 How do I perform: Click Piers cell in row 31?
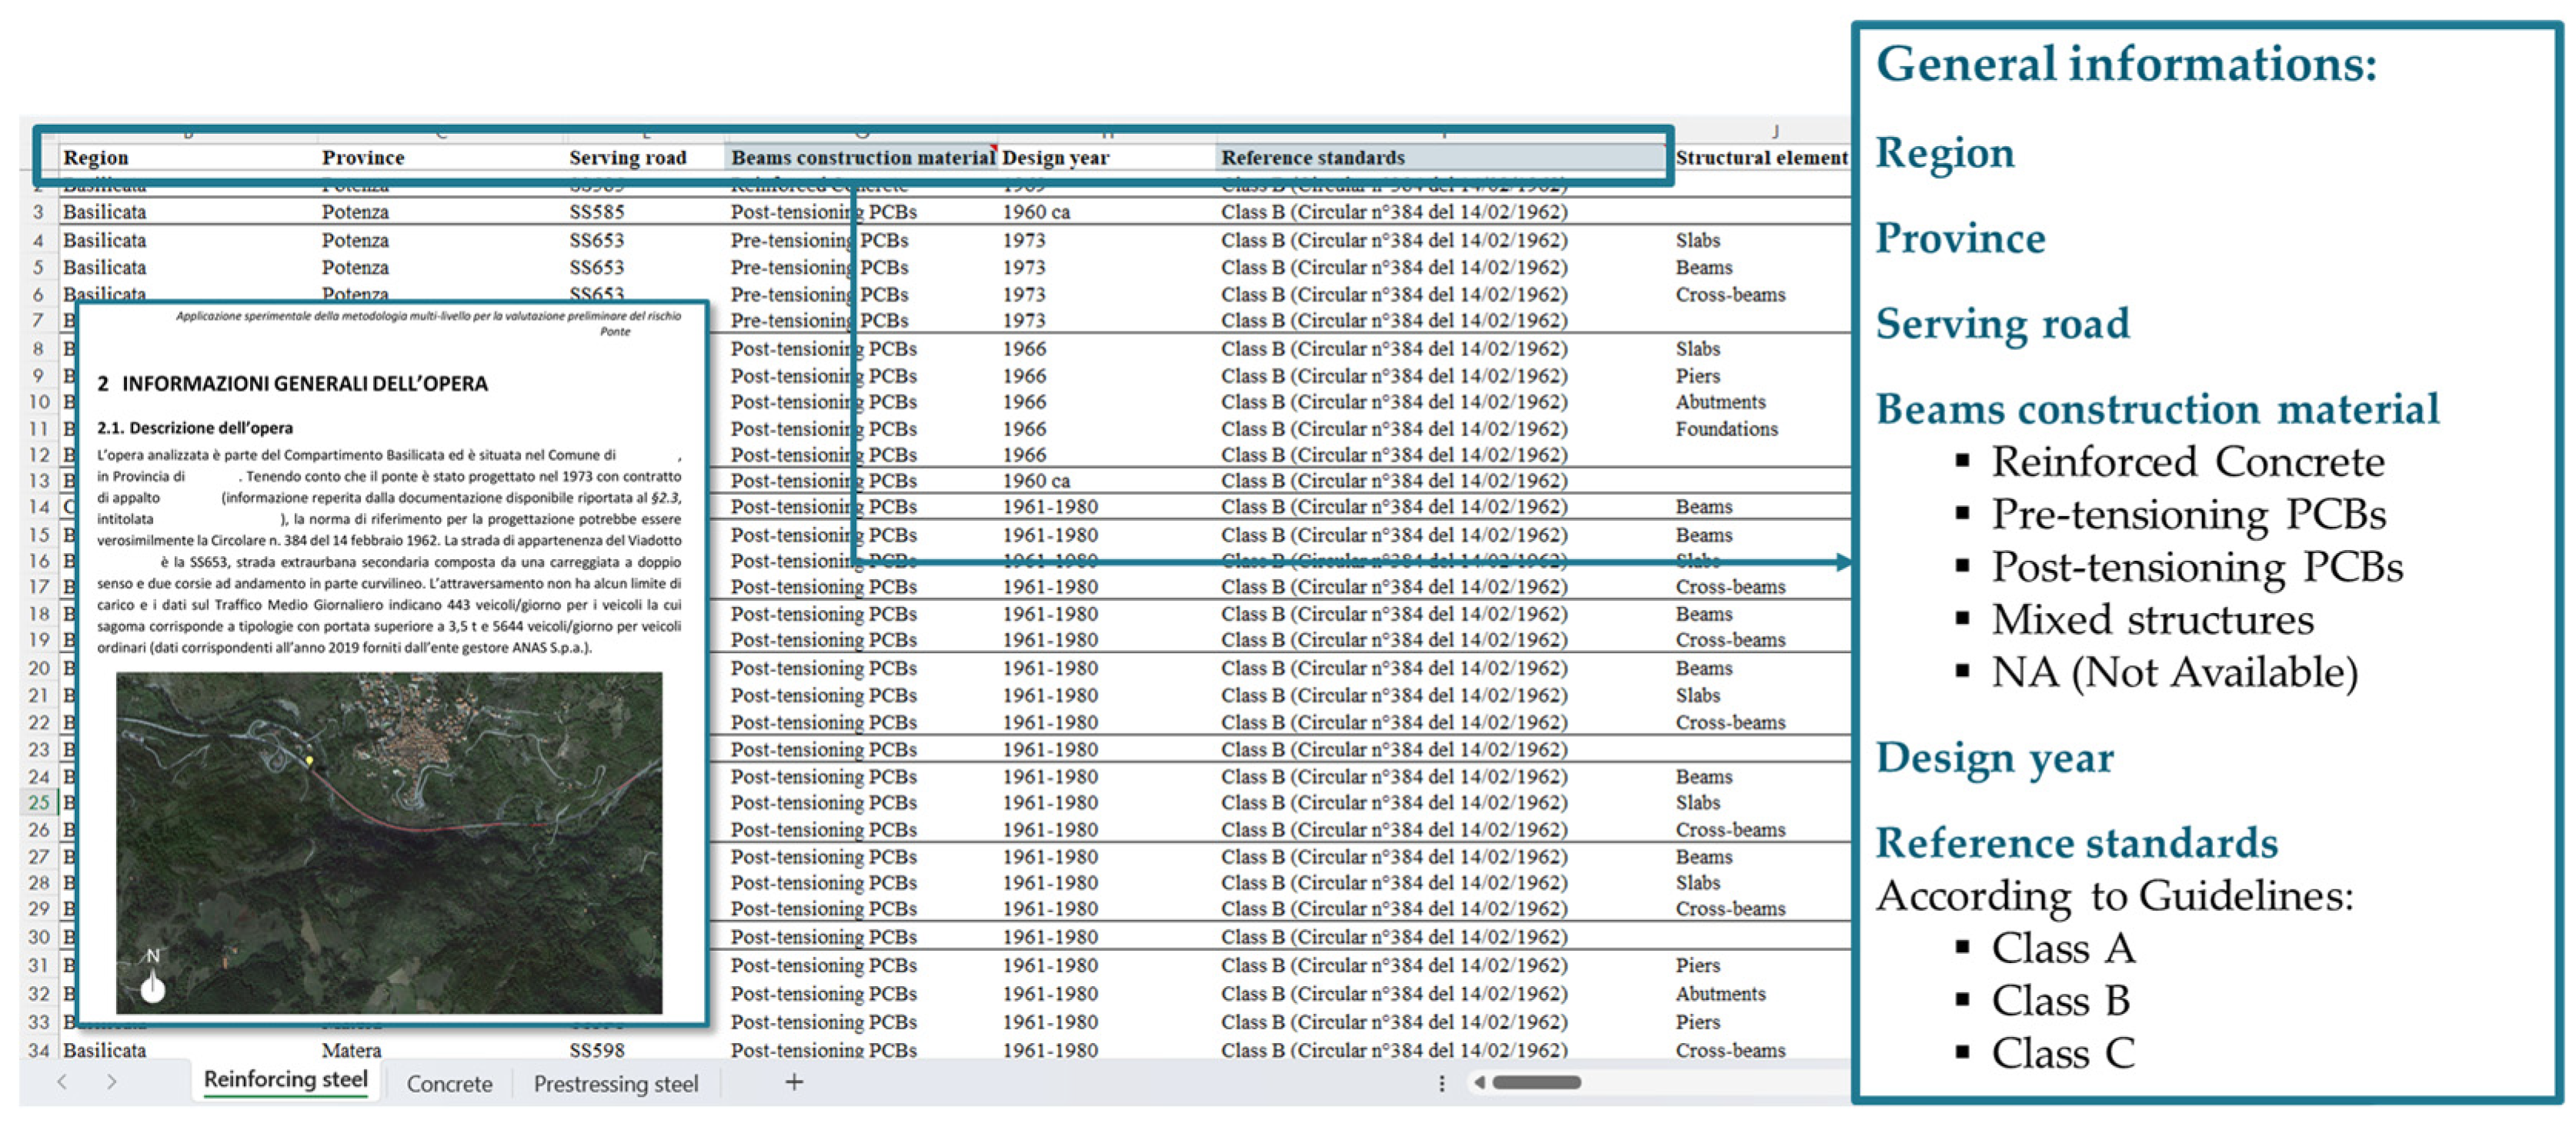point(1698,966)
